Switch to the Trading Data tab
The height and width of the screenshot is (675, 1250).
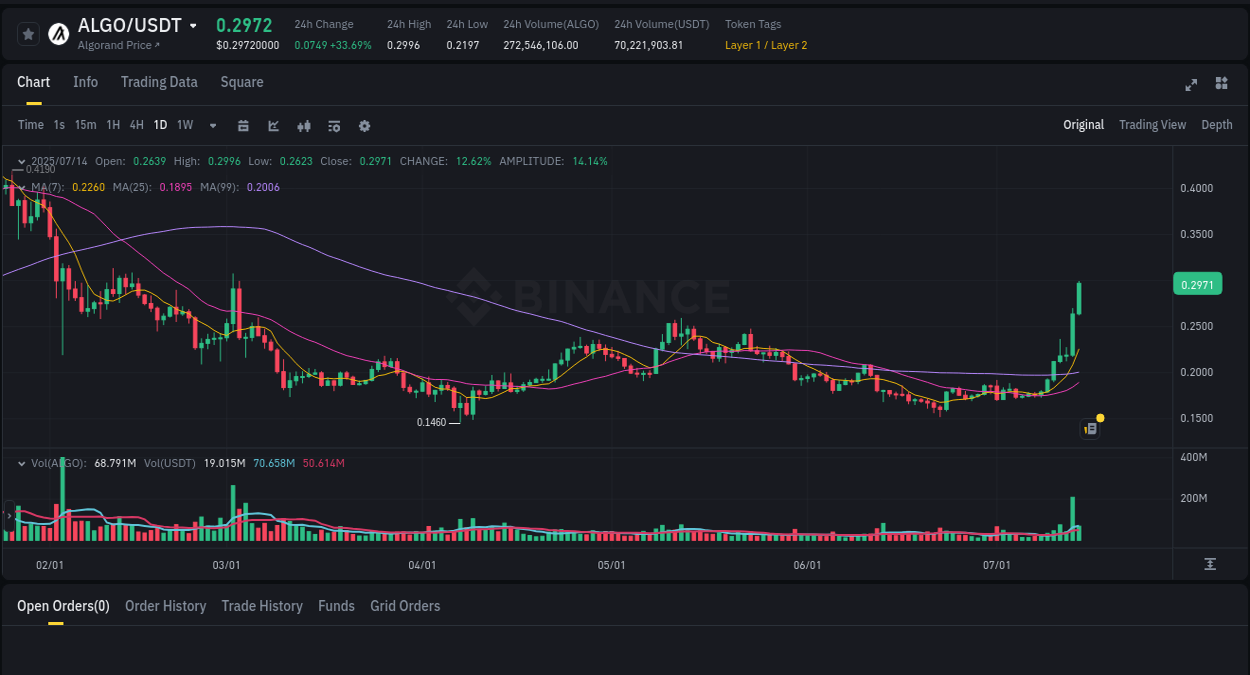[x=159, y=82]
